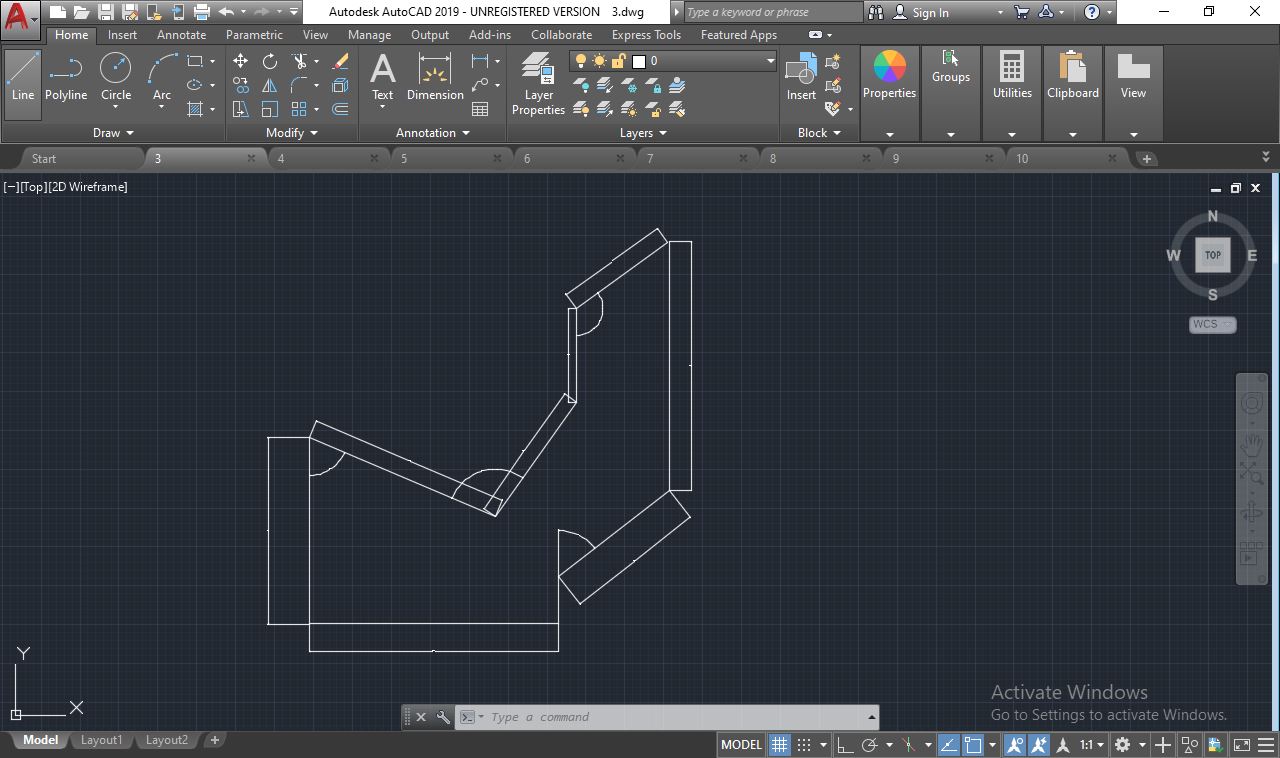Open the layer color swatch
Image resolution: width=1280 pixels, height=758 pixels.
tap(637, 60)
